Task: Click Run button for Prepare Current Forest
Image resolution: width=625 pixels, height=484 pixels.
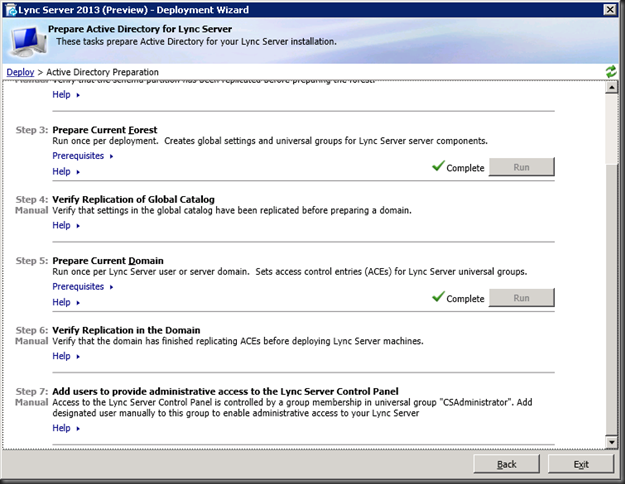Action: click(x=521, y=167)
